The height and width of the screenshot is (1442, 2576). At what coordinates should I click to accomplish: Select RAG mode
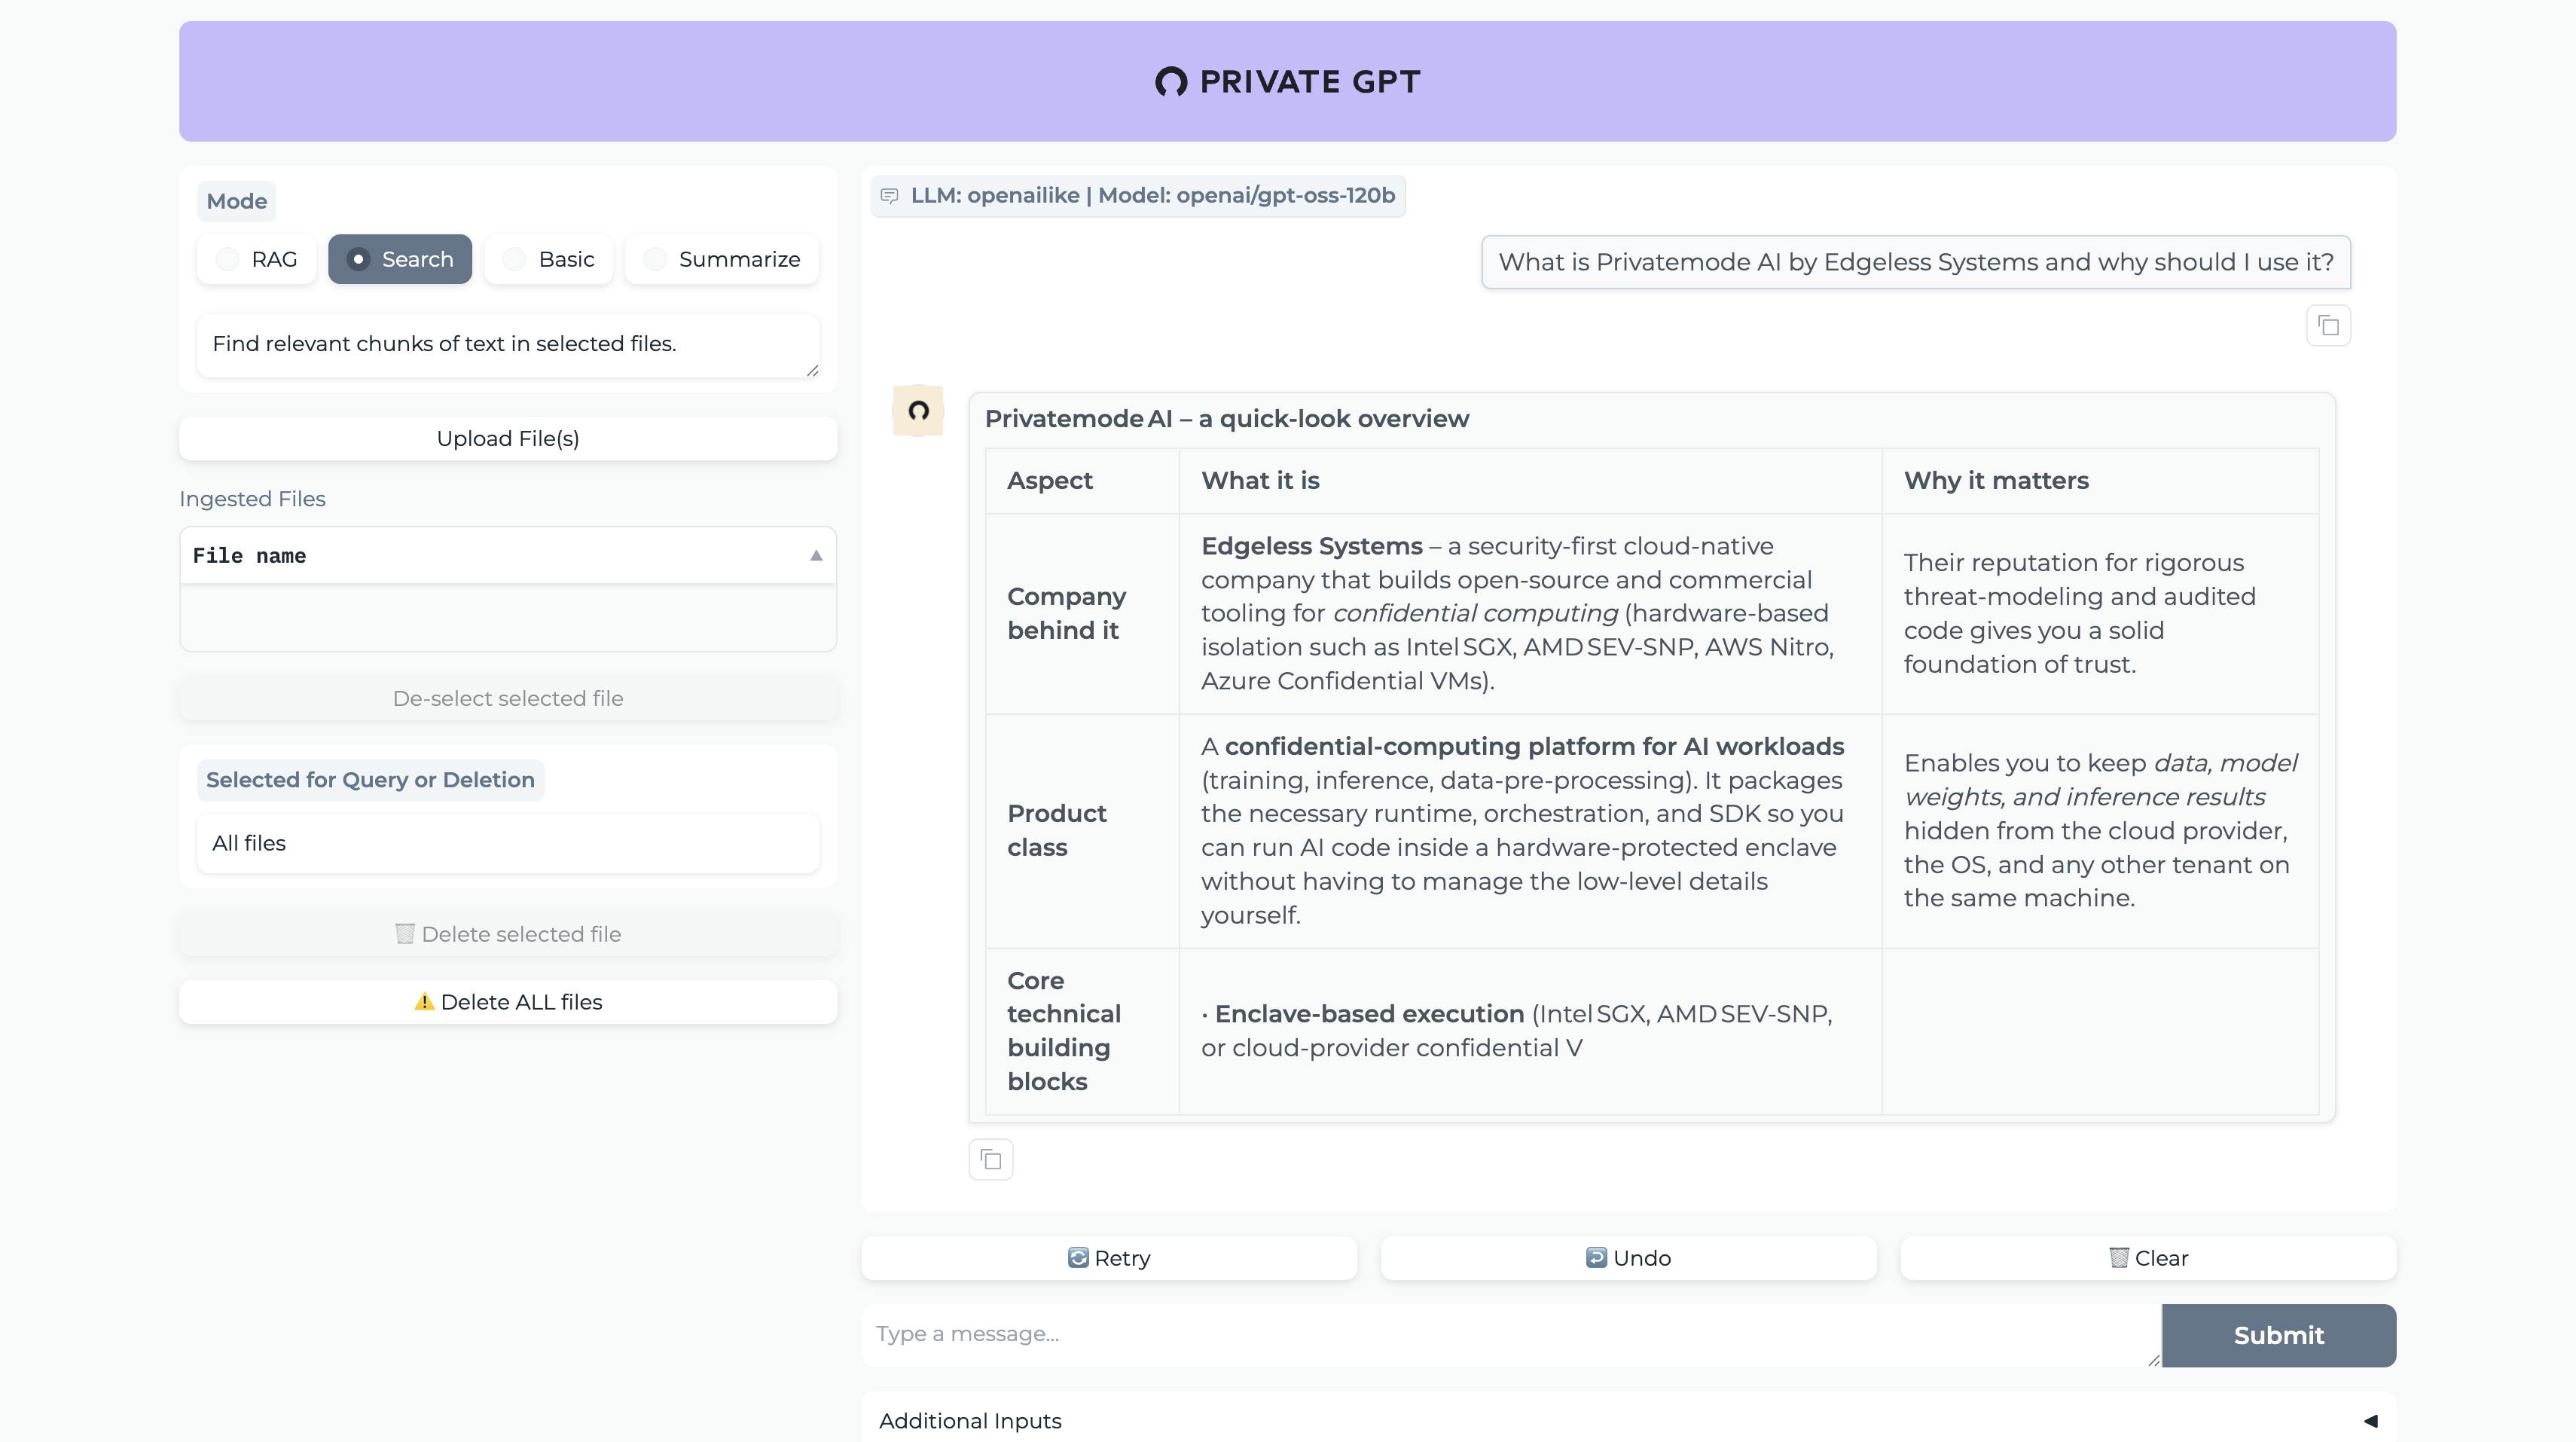coord(228,260)
